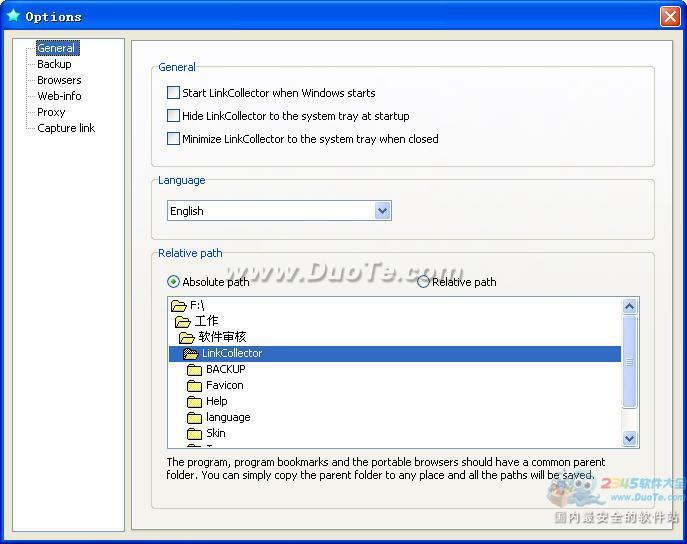
Task: Select the F:\ row in folder list
Action: tap(395, 305)
